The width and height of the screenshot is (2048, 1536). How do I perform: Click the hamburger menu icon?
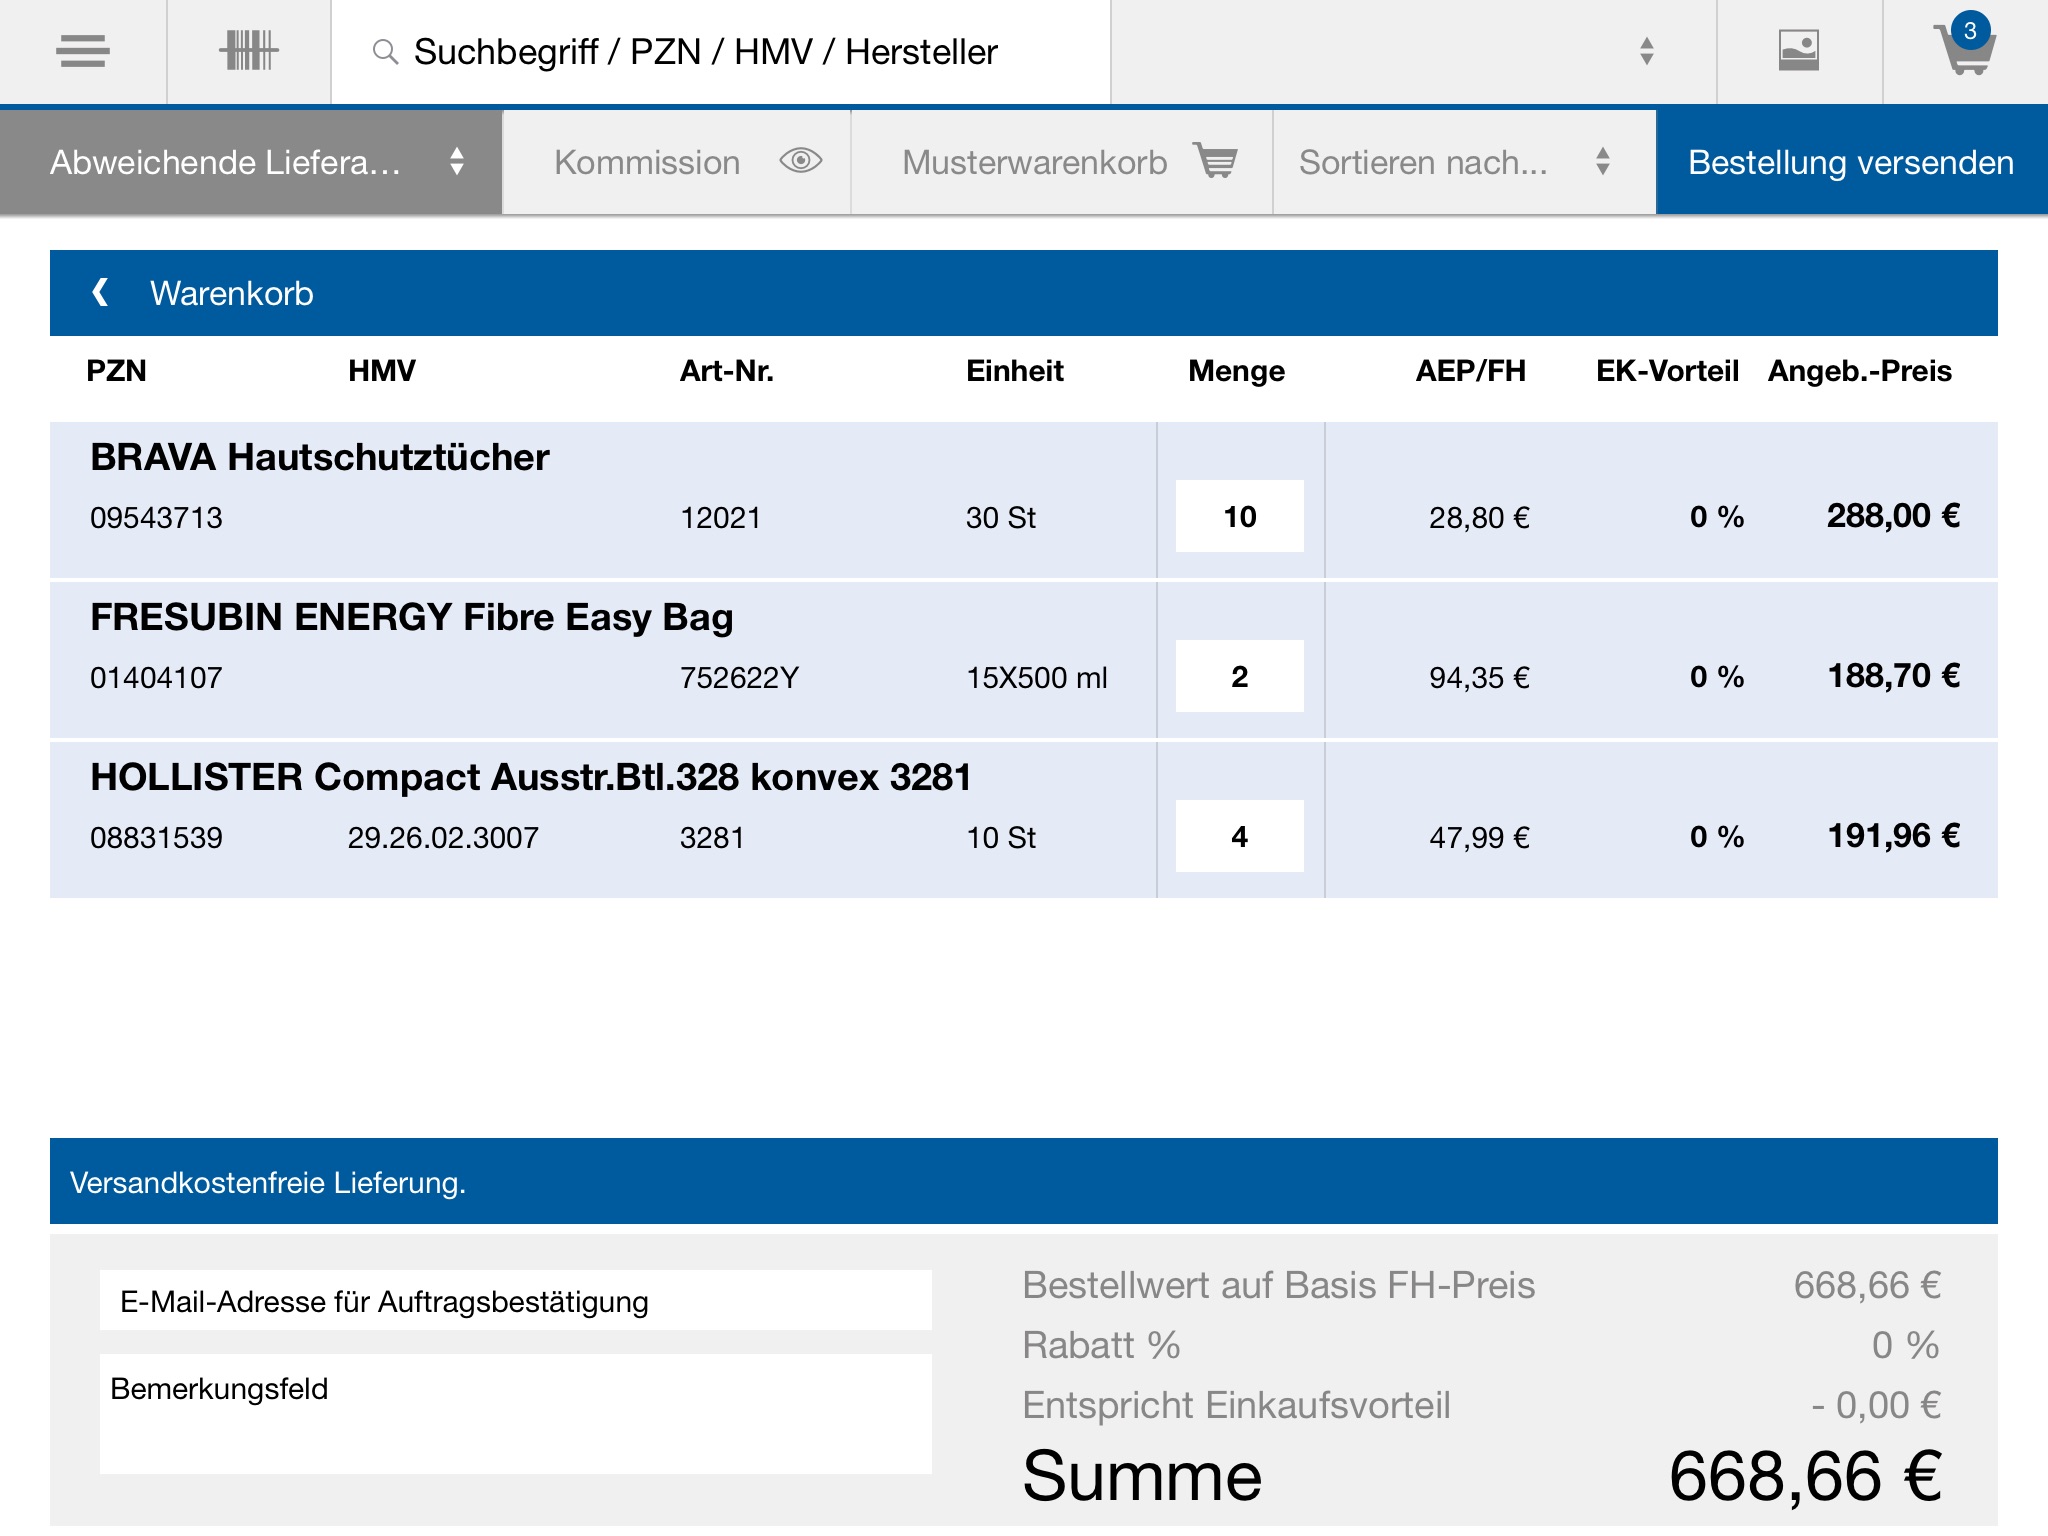[81, 48]
